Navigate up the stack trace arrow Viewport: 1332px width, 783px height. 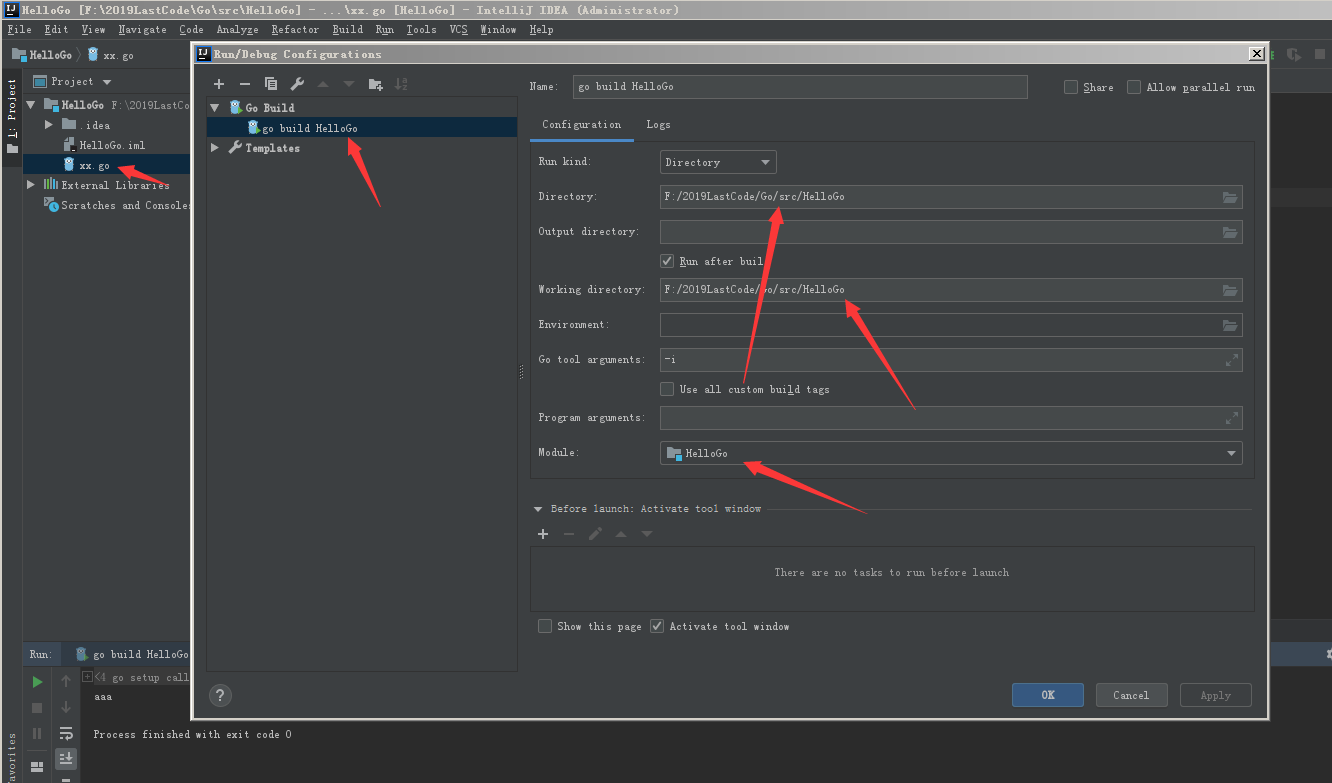[66, 681]
